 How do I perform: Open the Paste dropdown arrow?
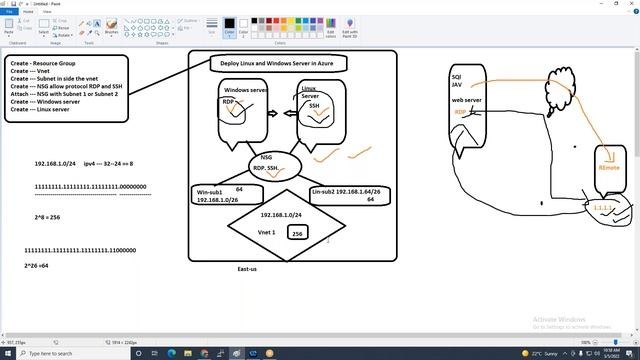9,36
